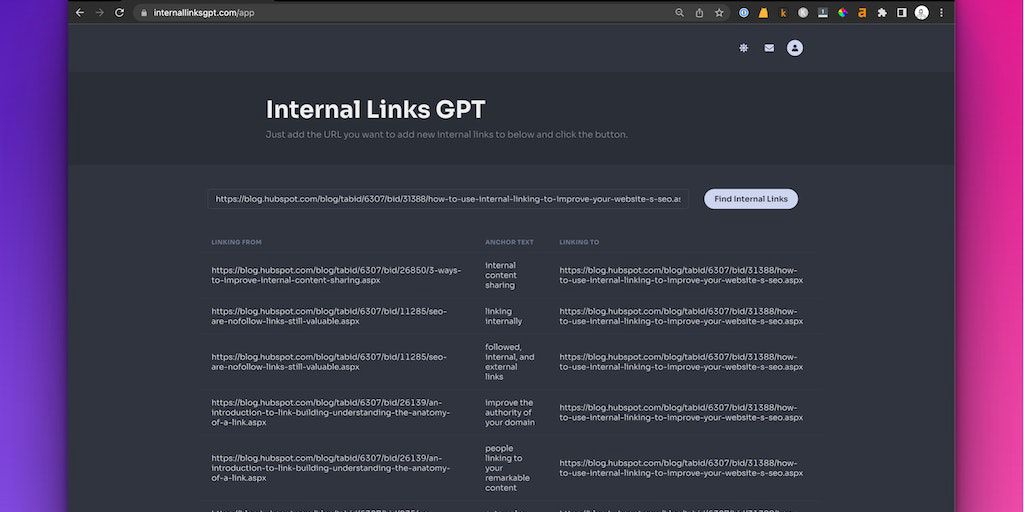This screenshot has height=512, width=1024.
Task: Open Linking To URL in 'improve the authority' row
Action: pyautogui.click(x=681, y=413)
